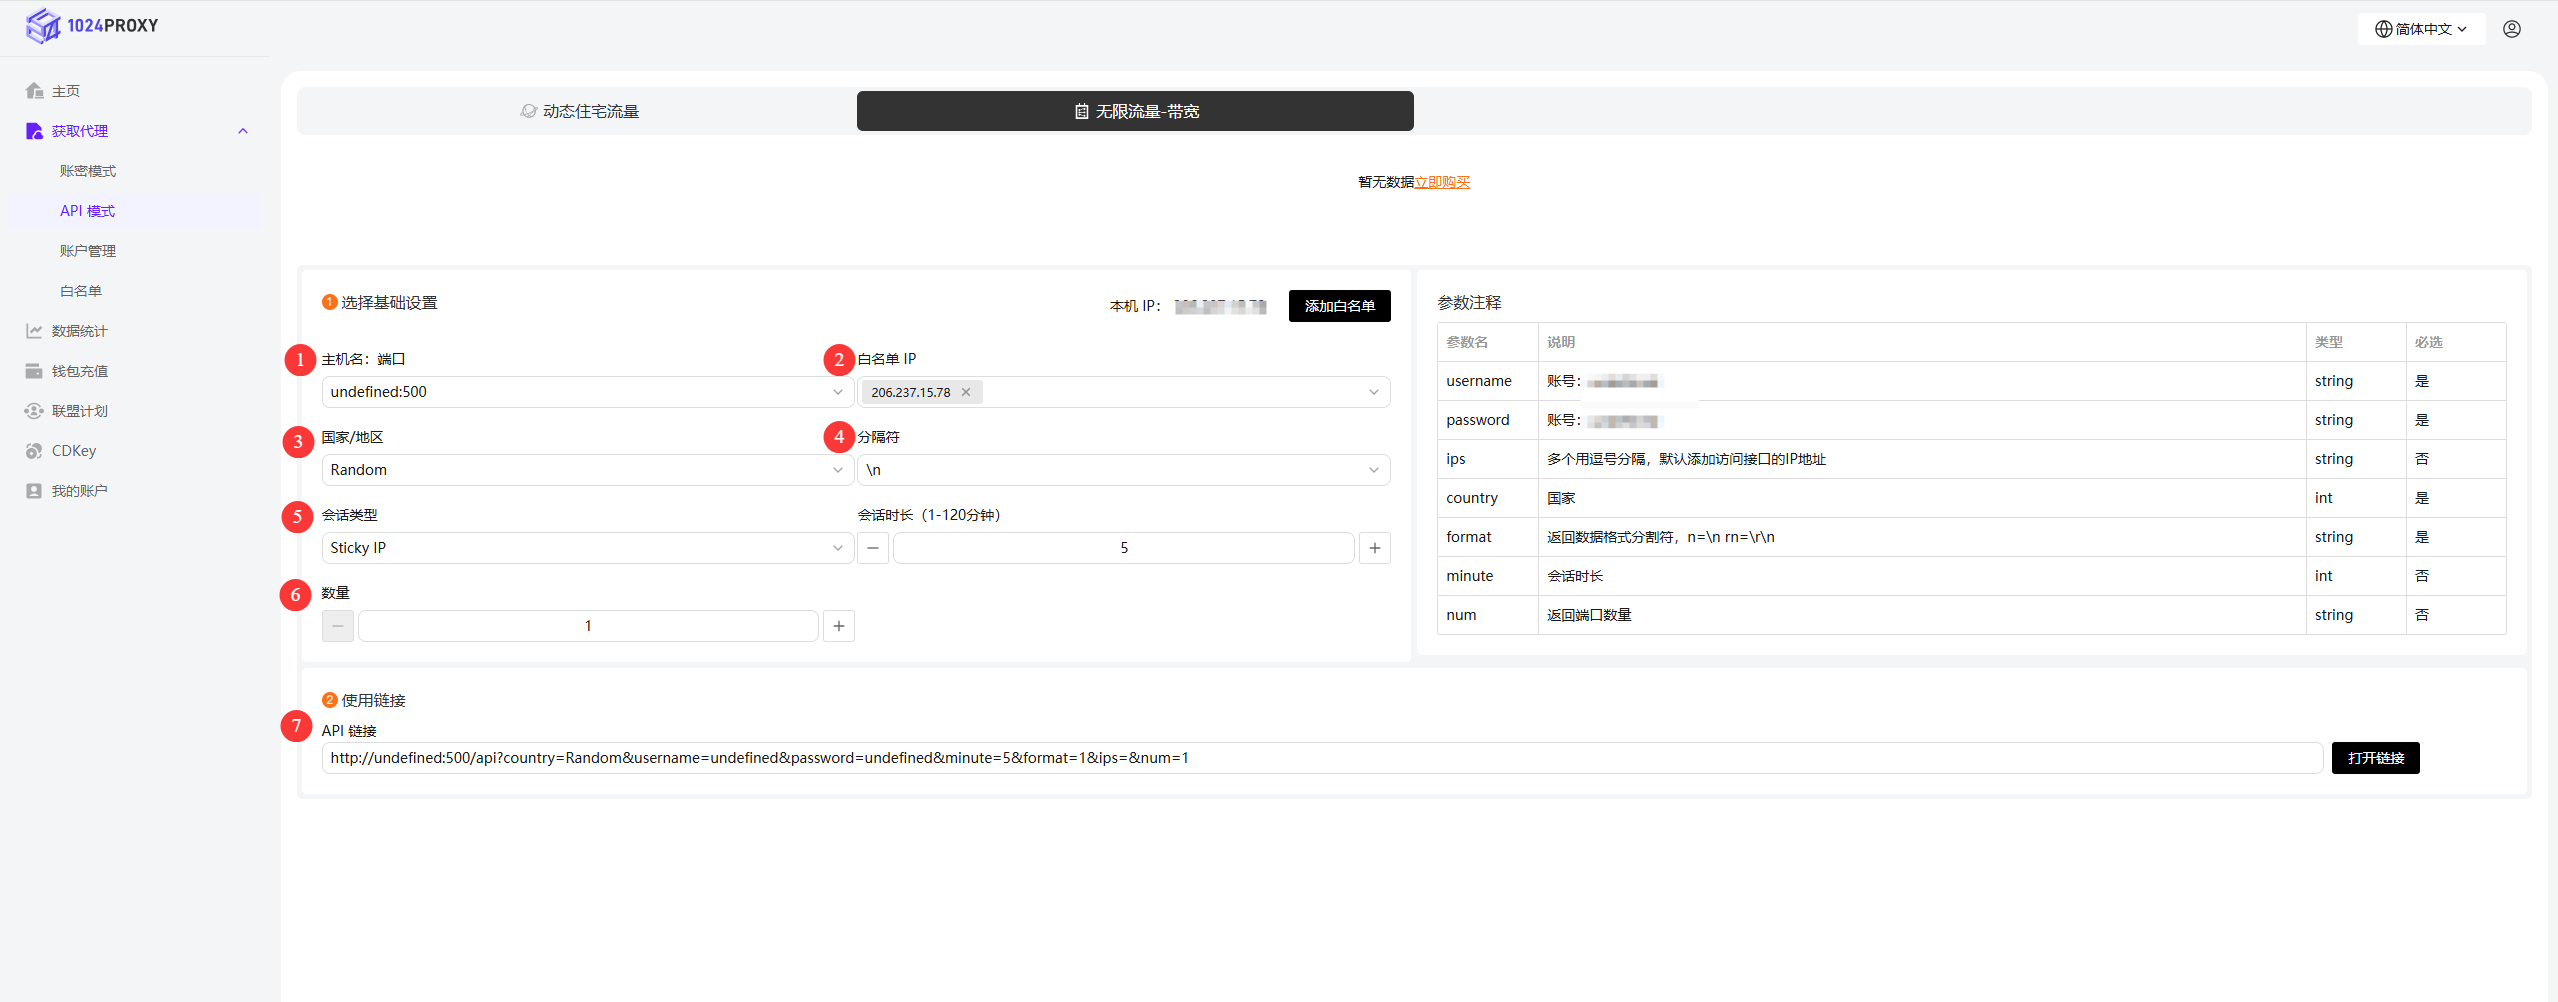2558x1002 pixels.
Task: Click the home icon in sidebar
Action: pyautogui.click(x=34, y=91)
